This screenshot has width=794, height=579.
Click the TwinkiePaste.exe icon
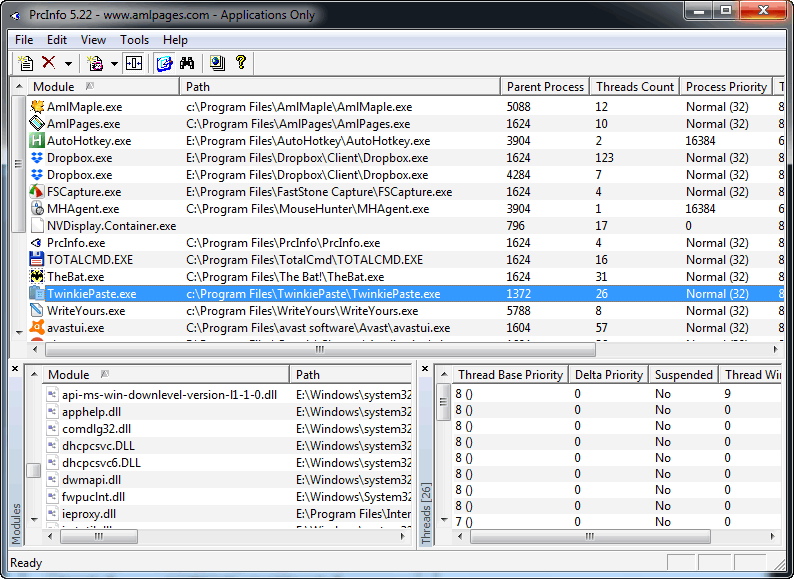[37, 294]
